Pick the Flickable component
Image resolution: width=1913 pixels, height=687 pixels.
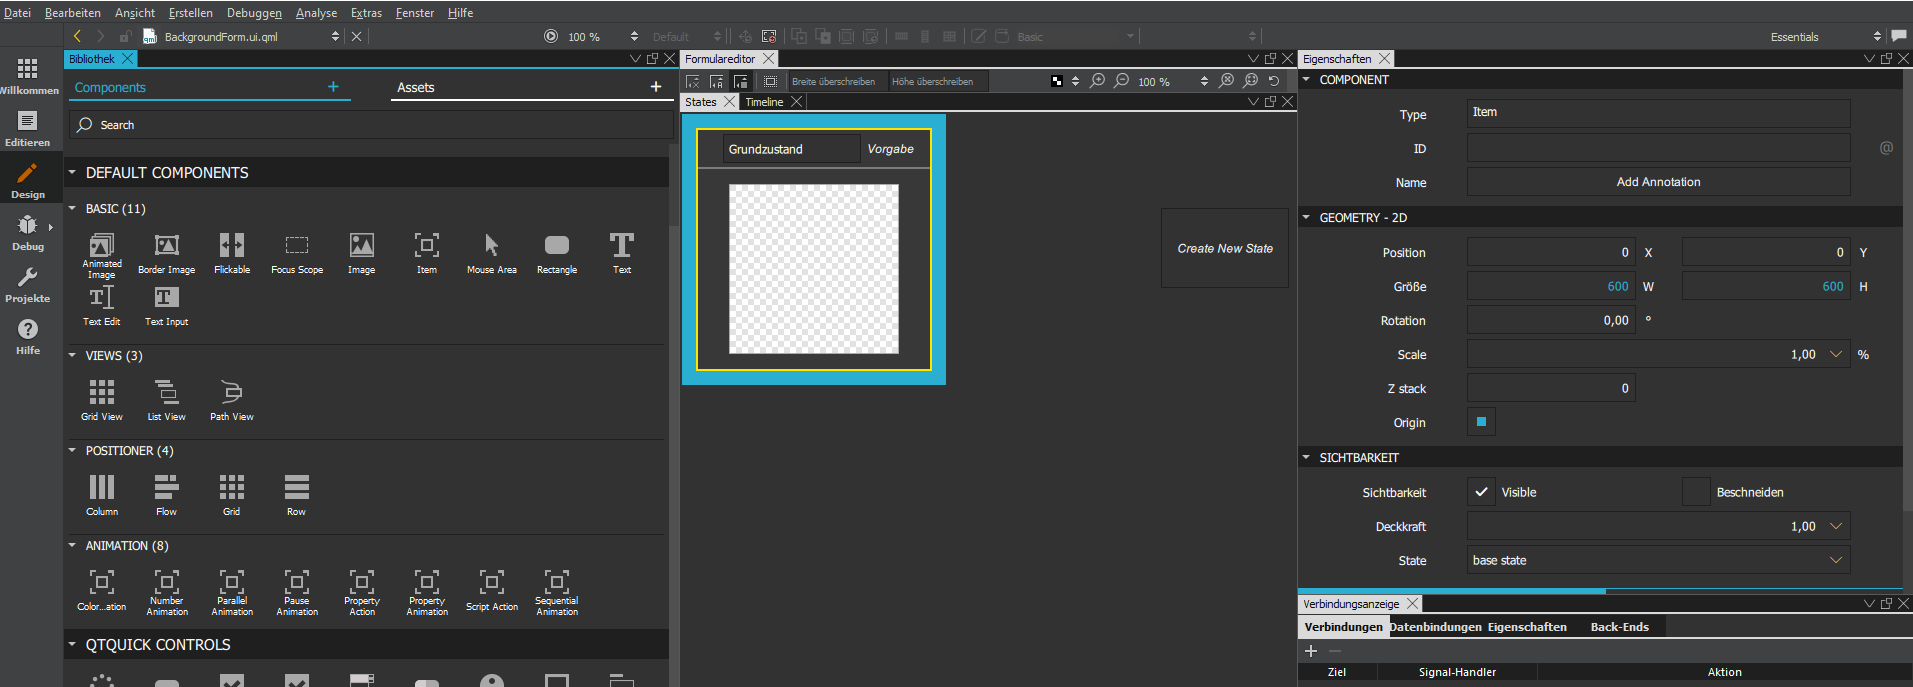[x=232, y=254]
